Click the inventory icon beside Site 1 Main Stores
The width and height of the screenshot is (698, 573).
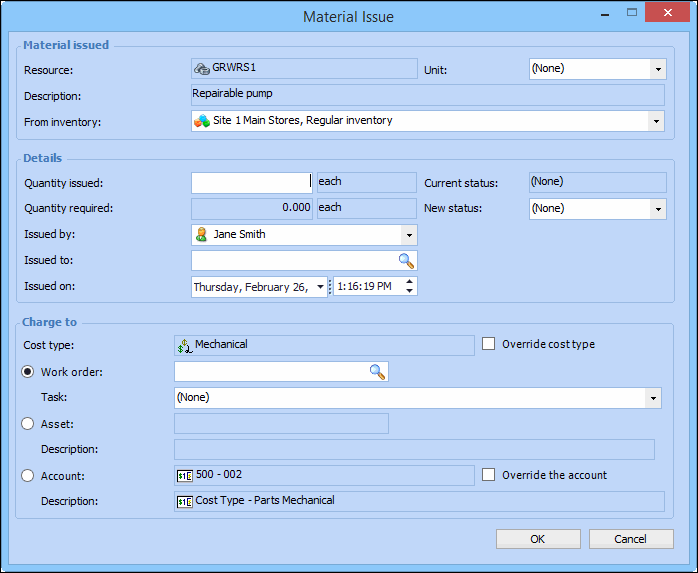point(202,121)
